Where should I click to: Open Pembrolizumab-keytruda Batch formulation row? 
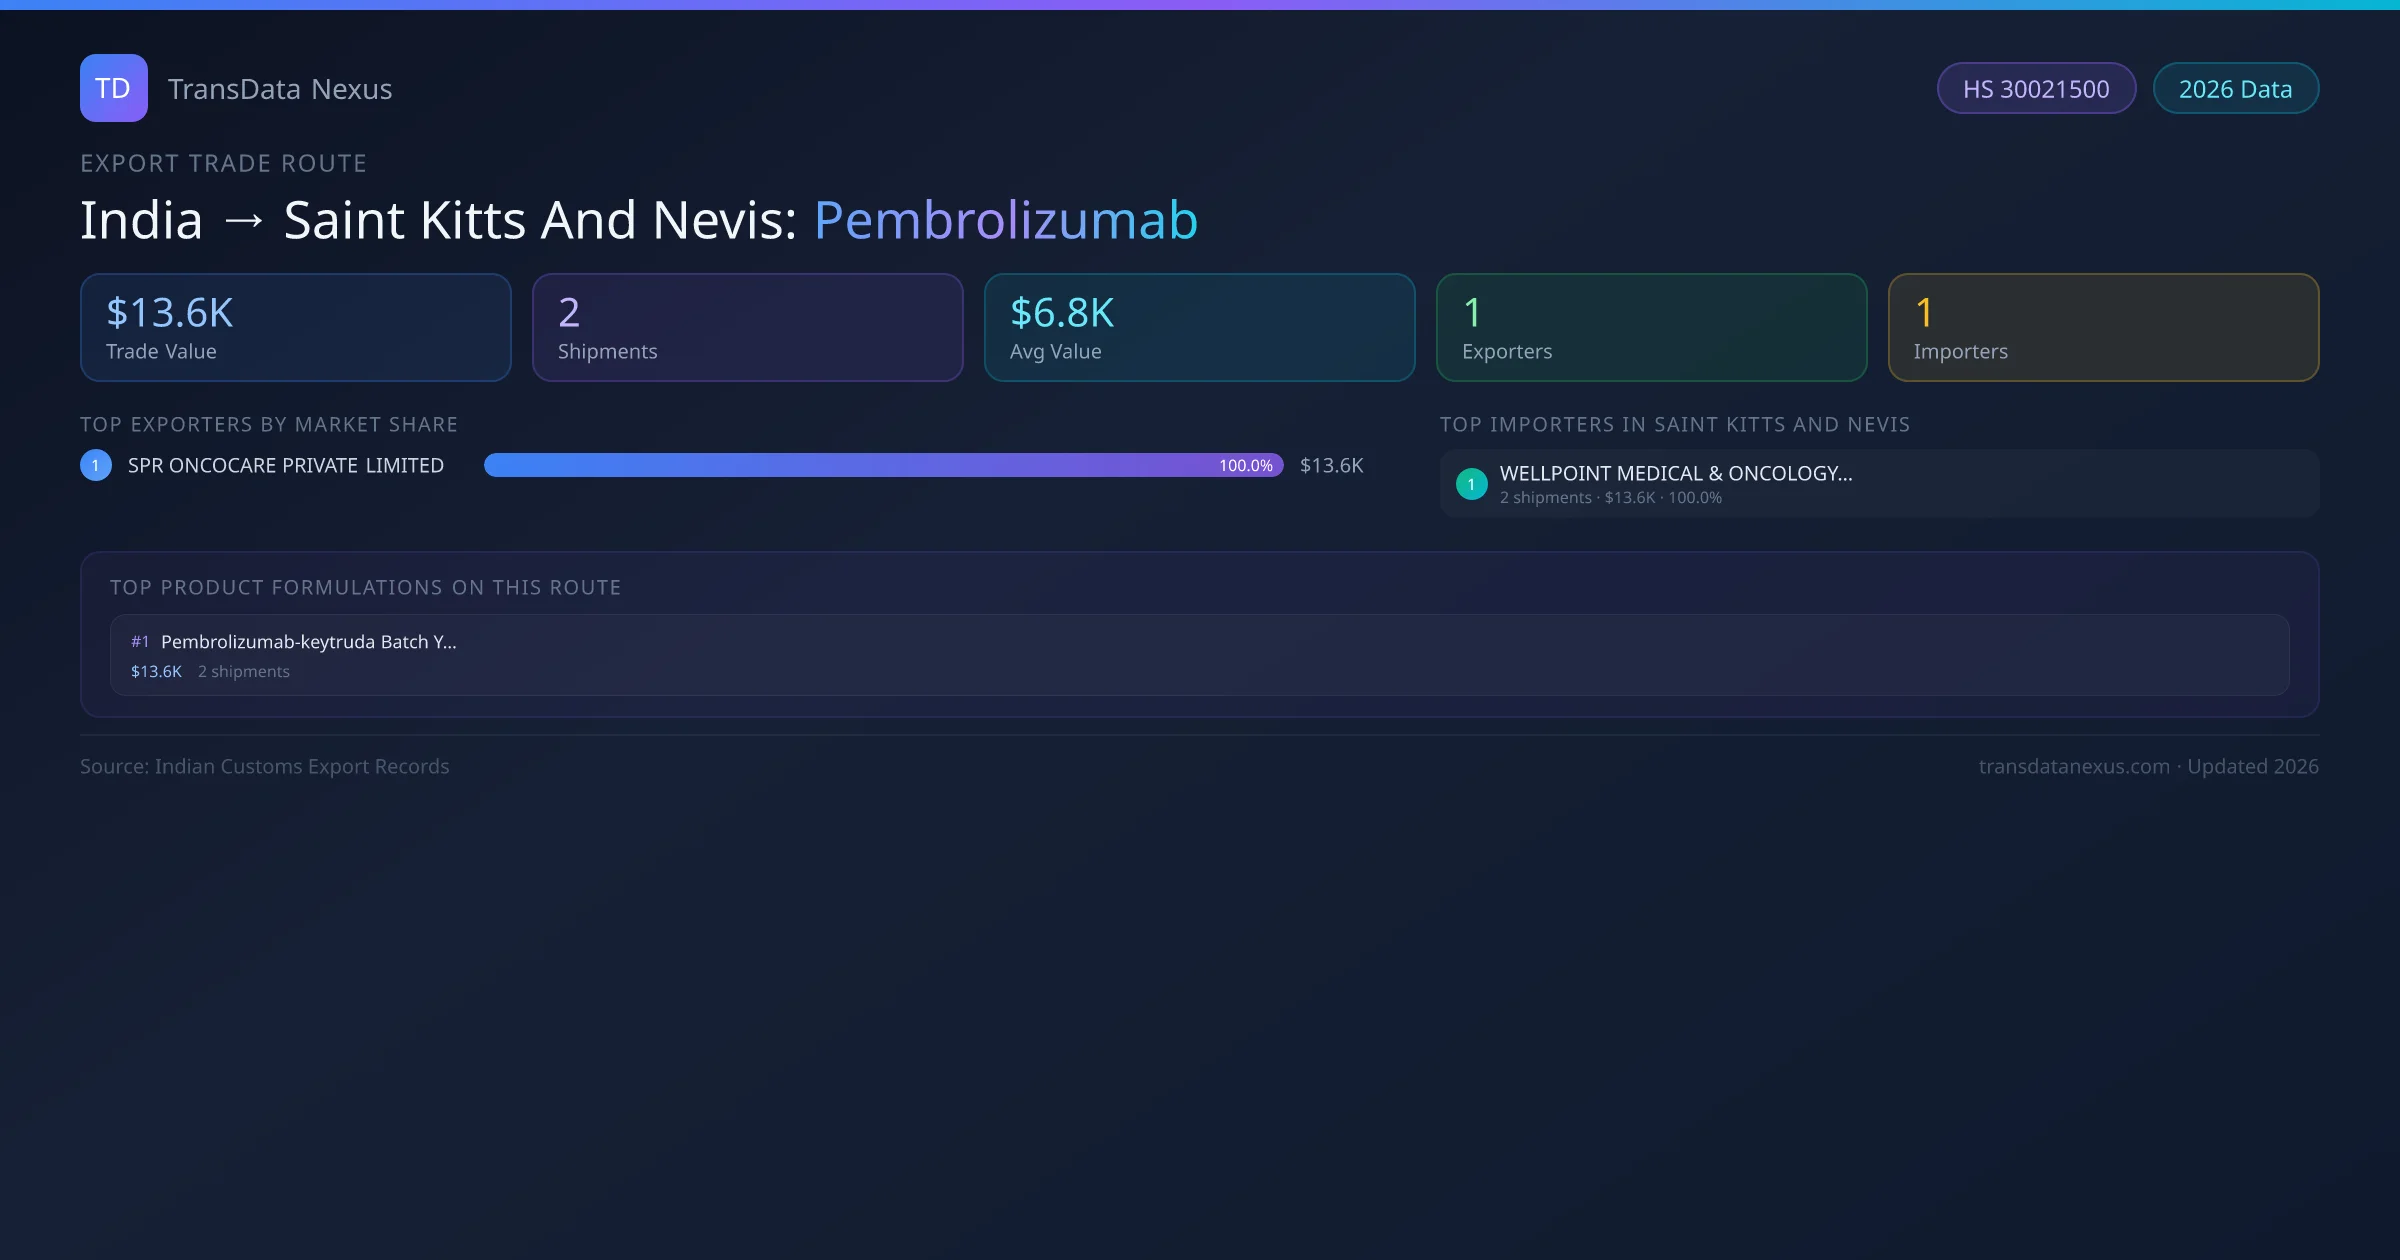tap(308, 642)
